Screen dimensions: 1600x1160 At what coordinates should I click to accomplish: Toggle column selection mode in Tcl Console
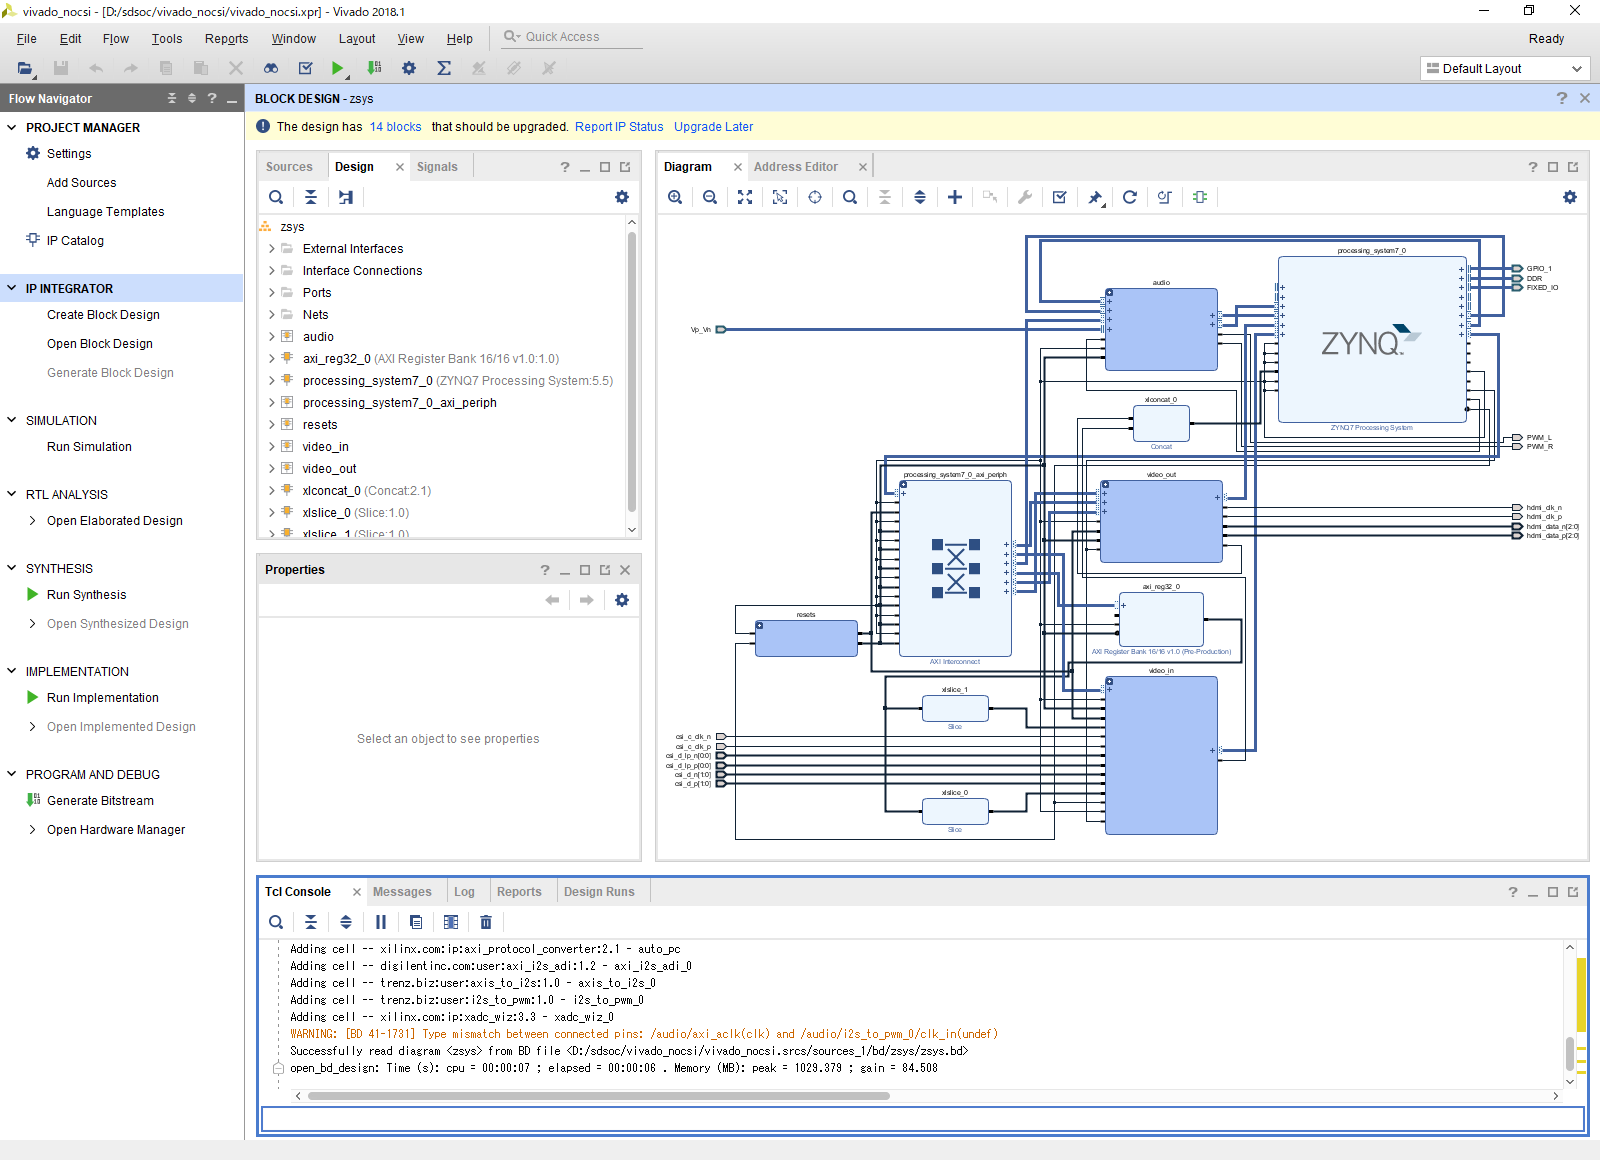pos(451,922)
